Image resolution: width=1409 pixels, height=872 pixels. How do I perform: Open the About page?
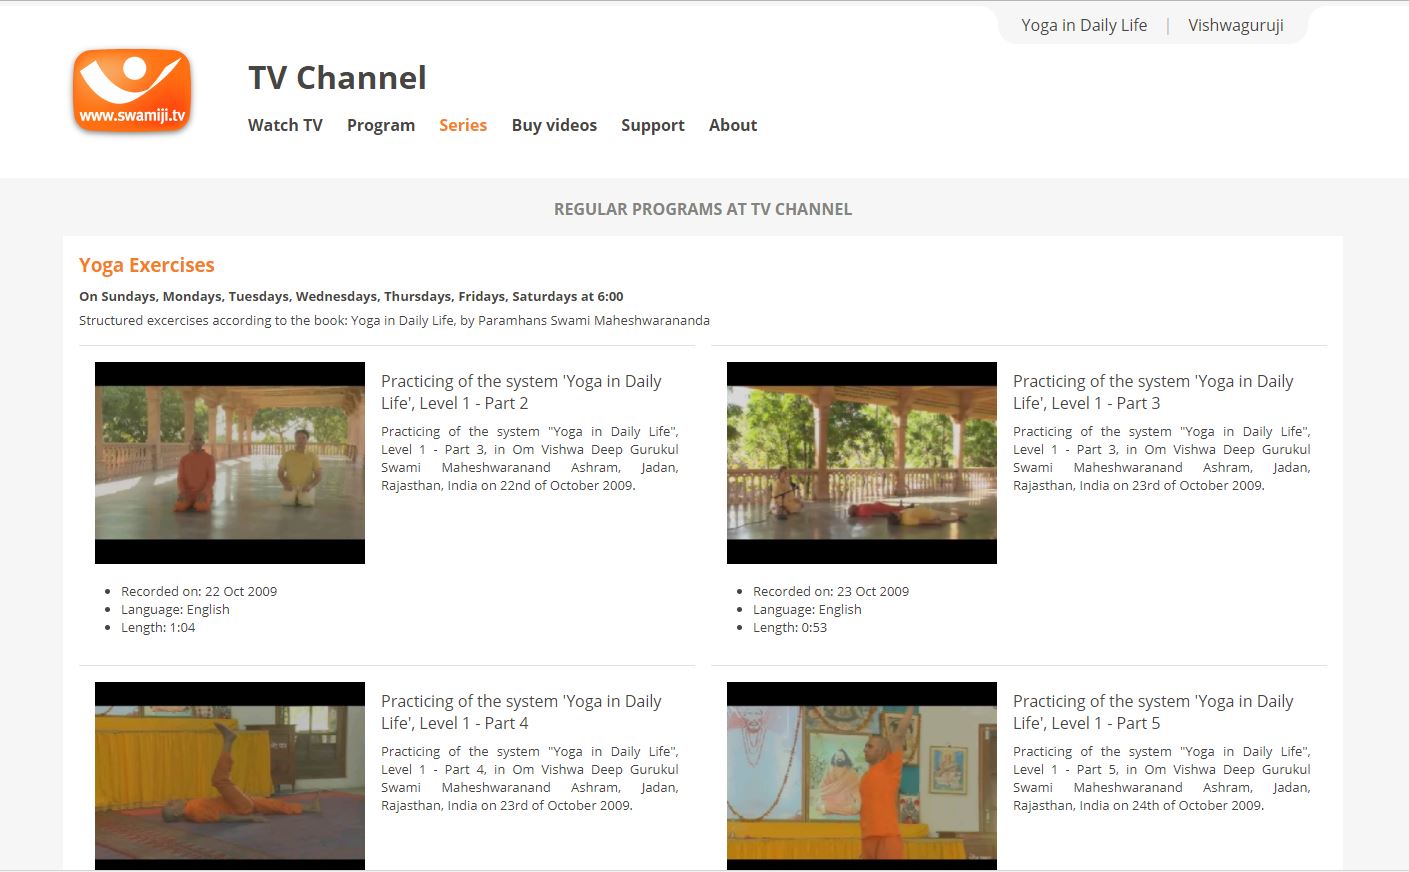click(733, 125)
